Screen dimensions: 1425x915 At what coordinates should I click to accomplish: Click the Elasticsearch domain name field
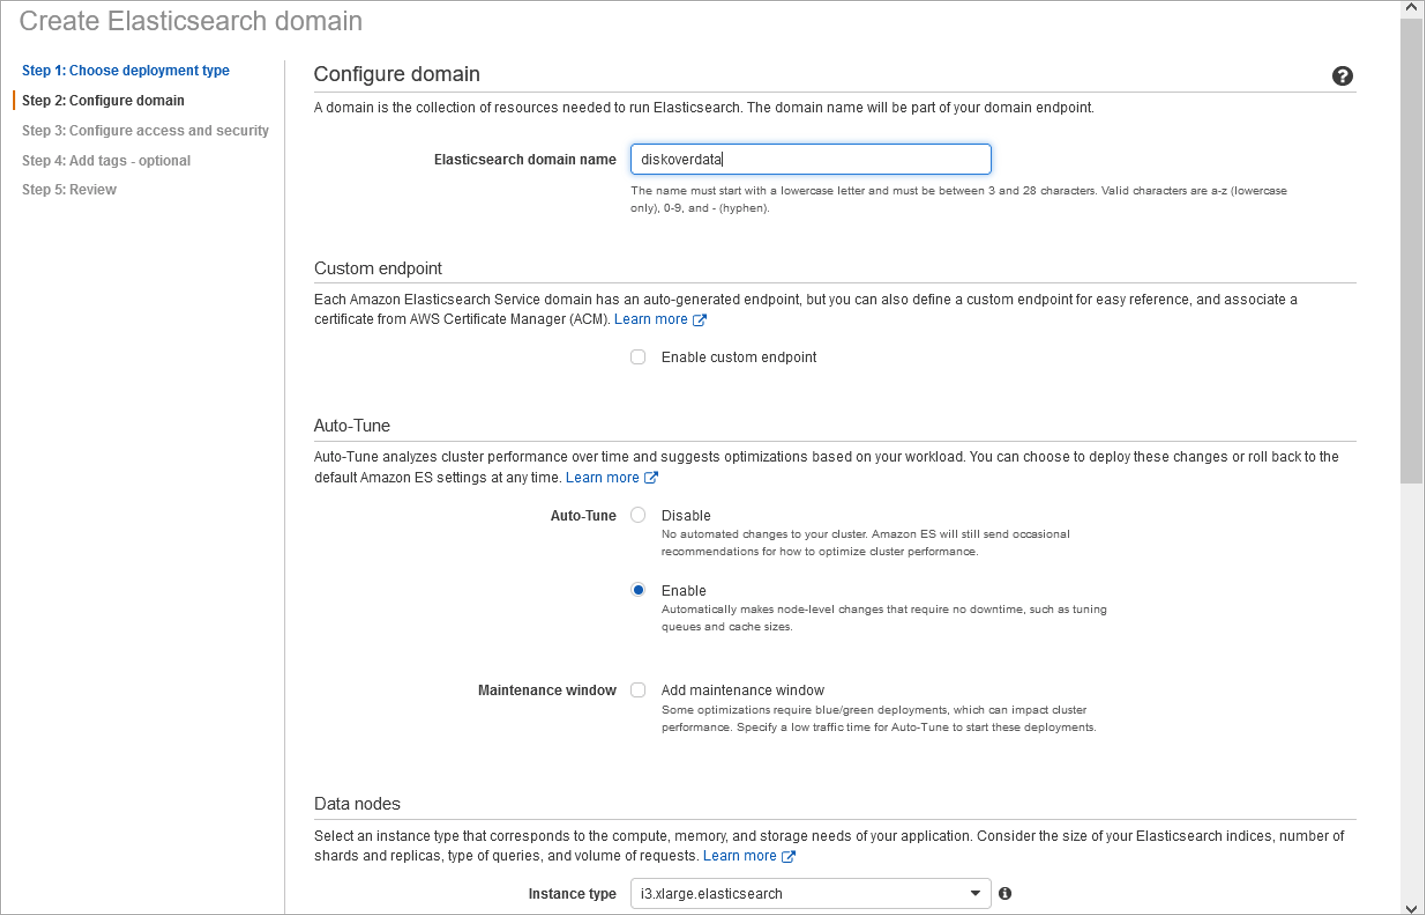810,158
